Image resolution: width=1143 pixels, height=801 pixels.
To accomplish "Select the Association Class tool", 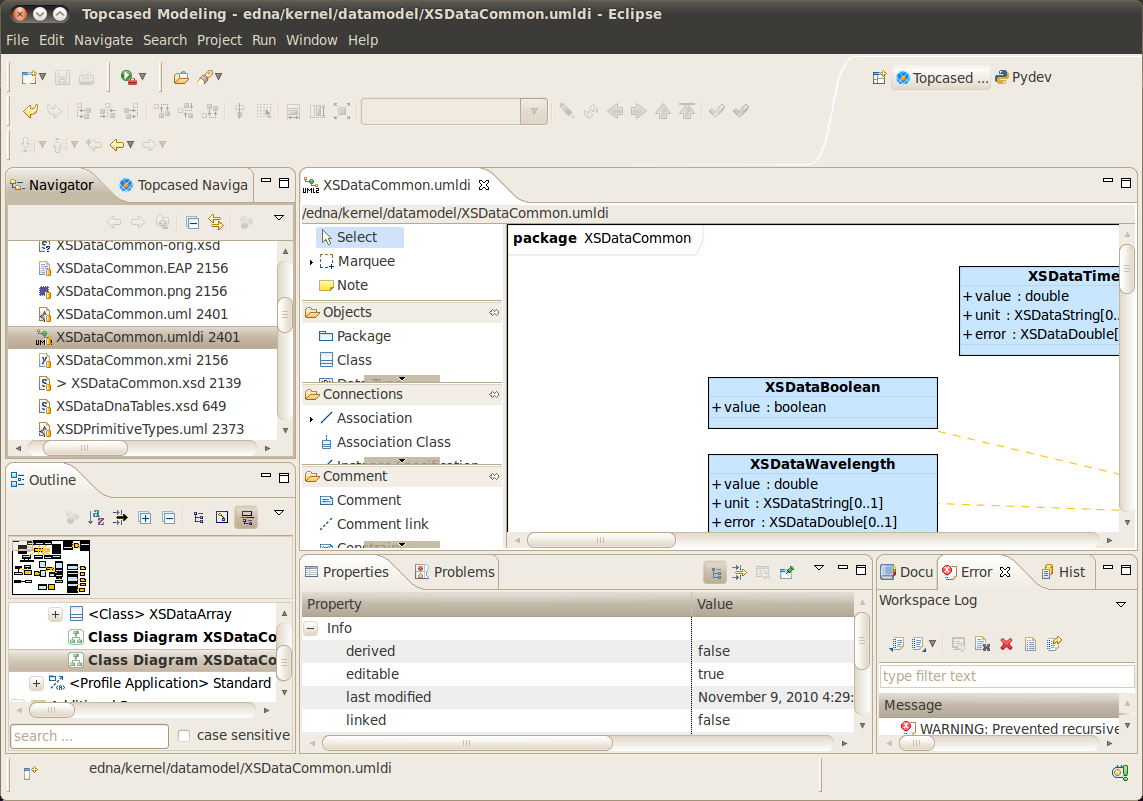I will pos(386,442).
